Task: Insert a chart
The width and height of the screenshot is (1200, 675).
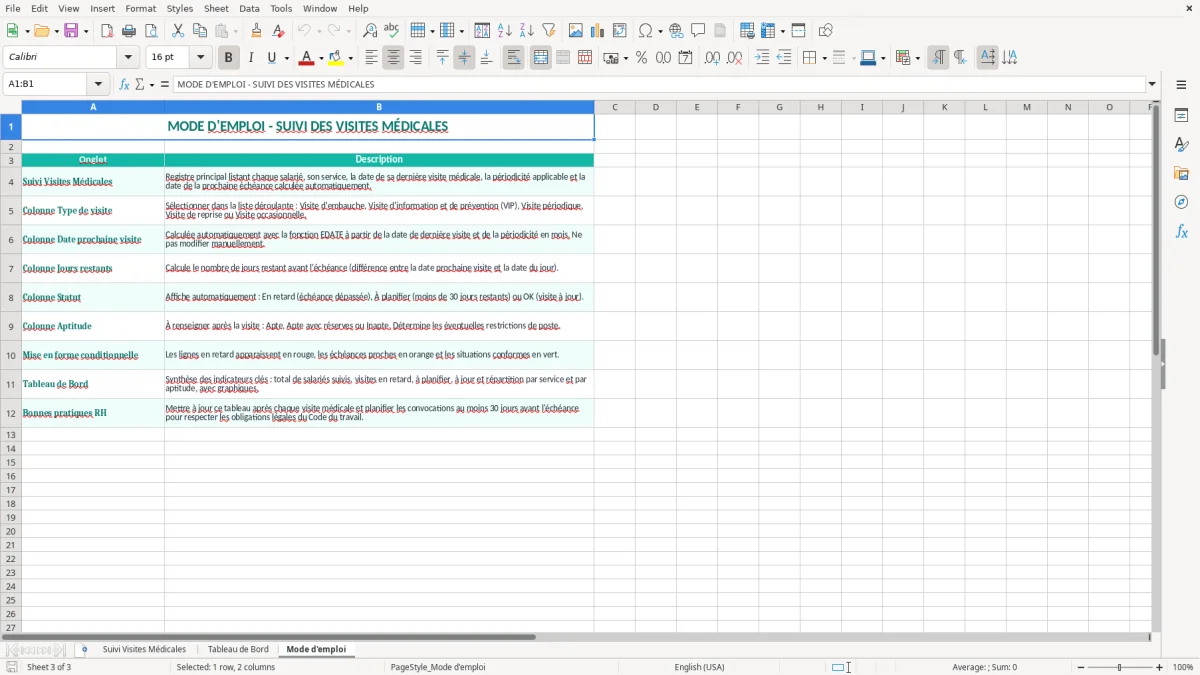Action: tap(598, 31)
